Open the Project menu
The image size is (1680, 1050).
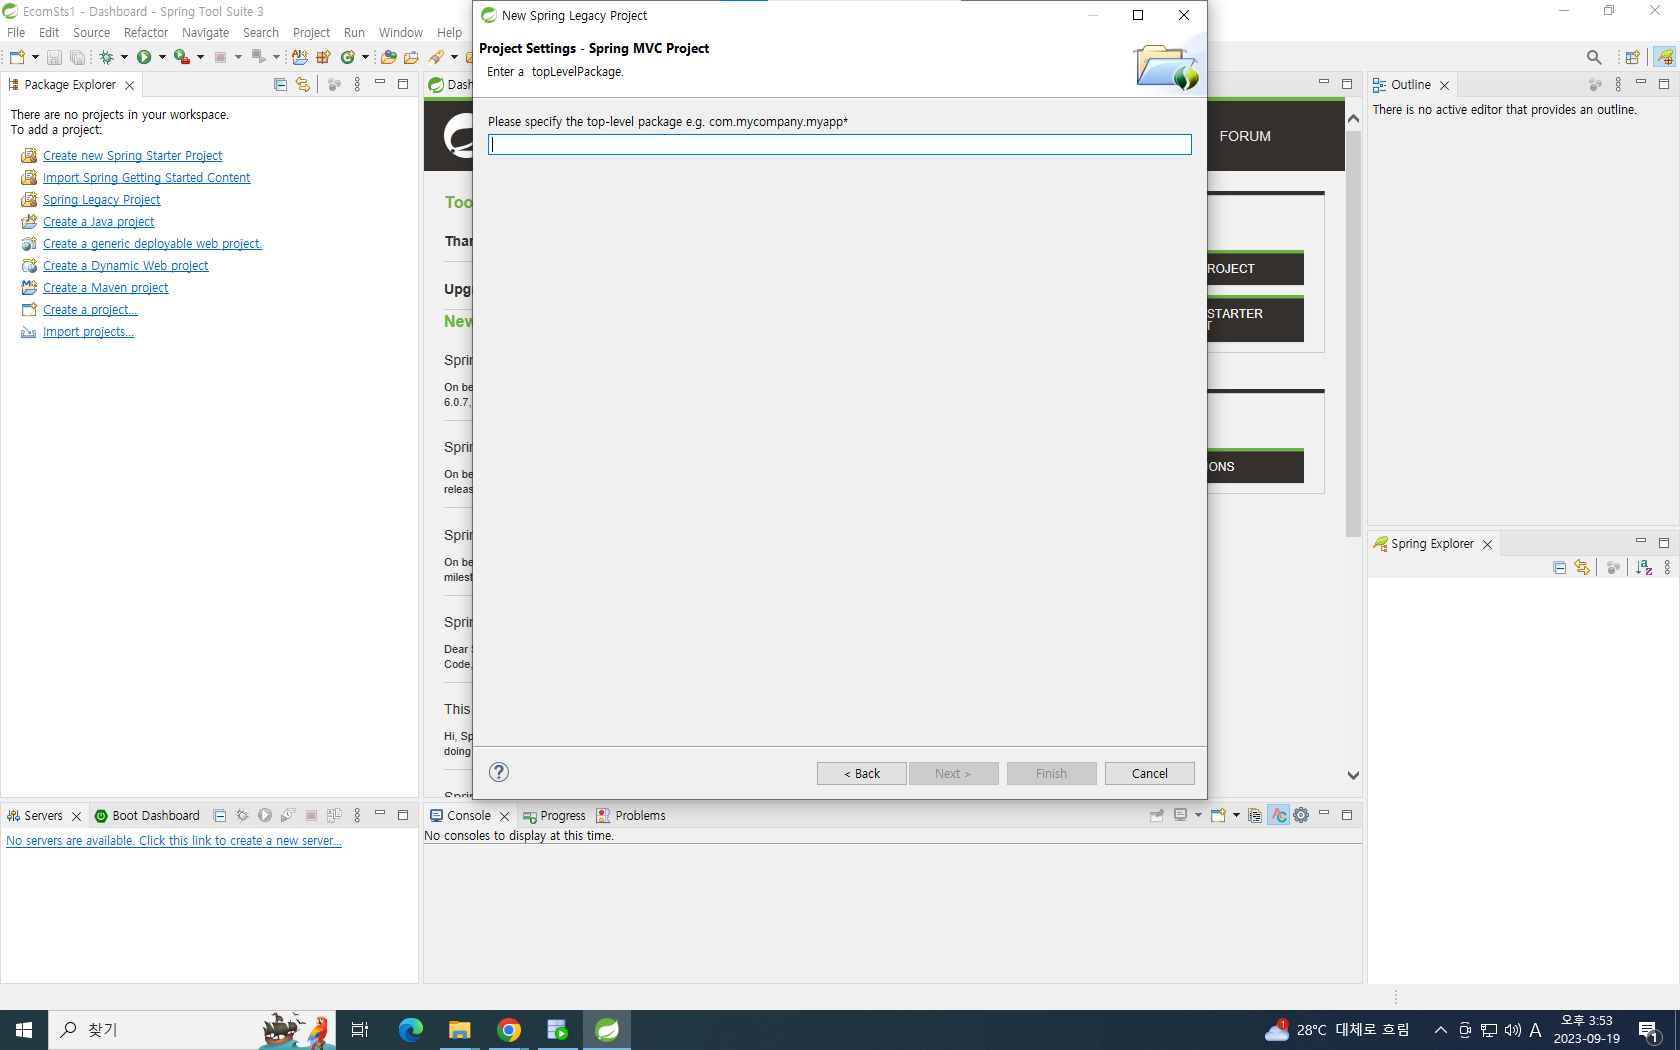point(311,33)
